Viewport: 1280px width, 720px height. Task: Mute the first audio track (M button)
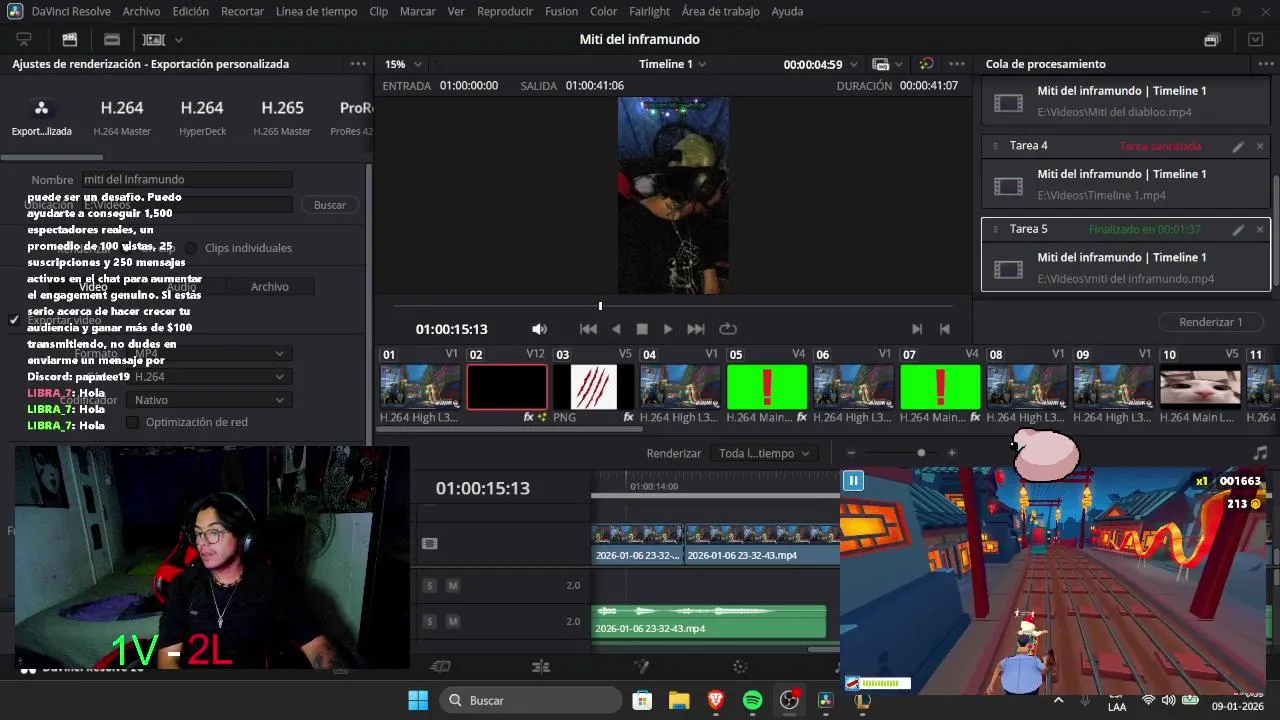tap(453, 585)
